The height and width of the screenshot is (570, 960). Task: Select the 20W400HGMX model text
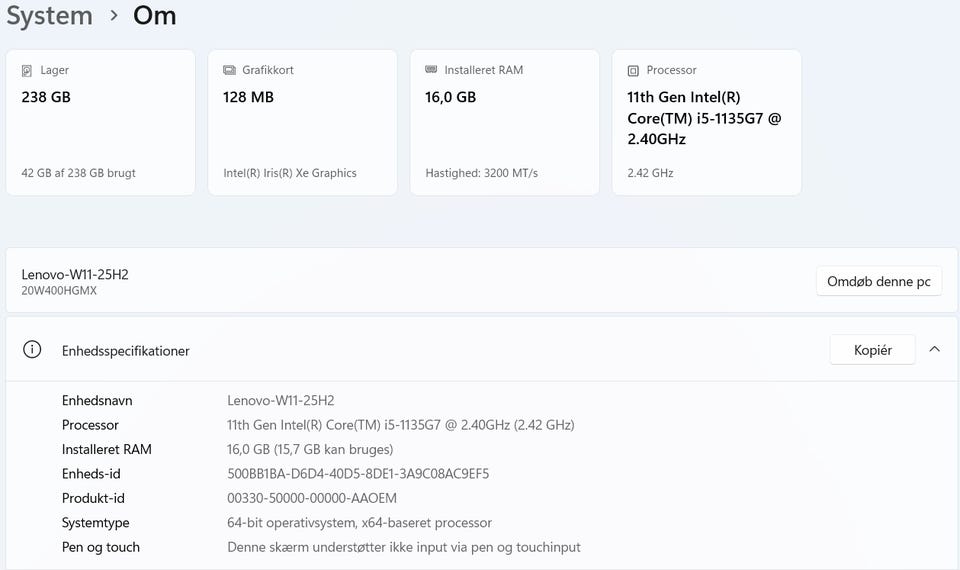[59, 291]
